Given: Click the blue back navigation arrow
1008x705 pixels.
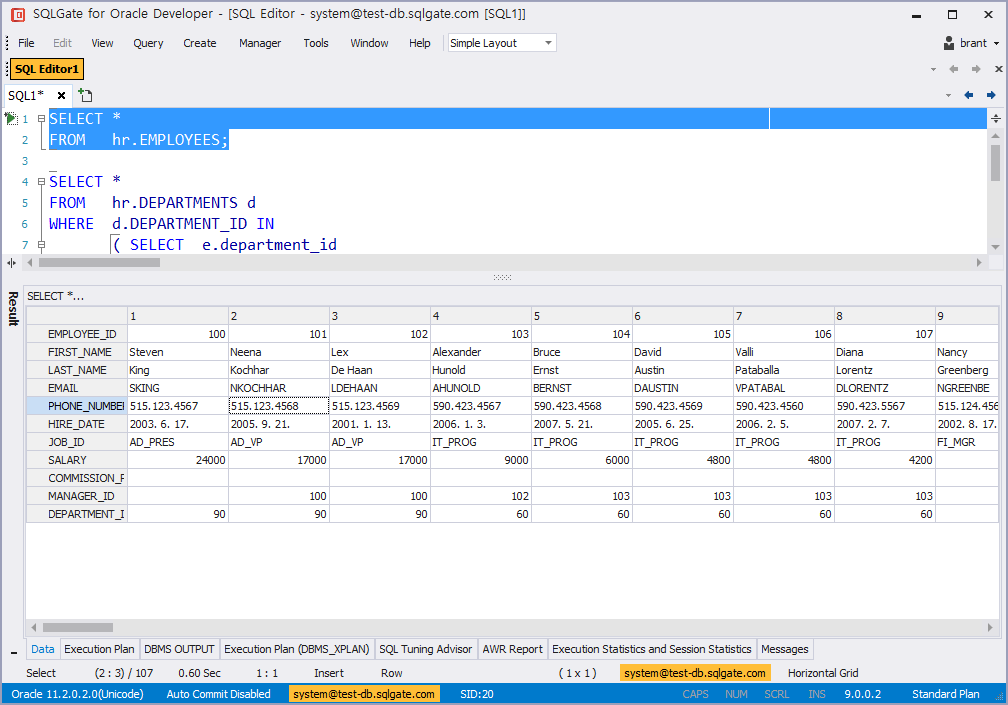Looking at the screenshot, I should click(968, 95).
